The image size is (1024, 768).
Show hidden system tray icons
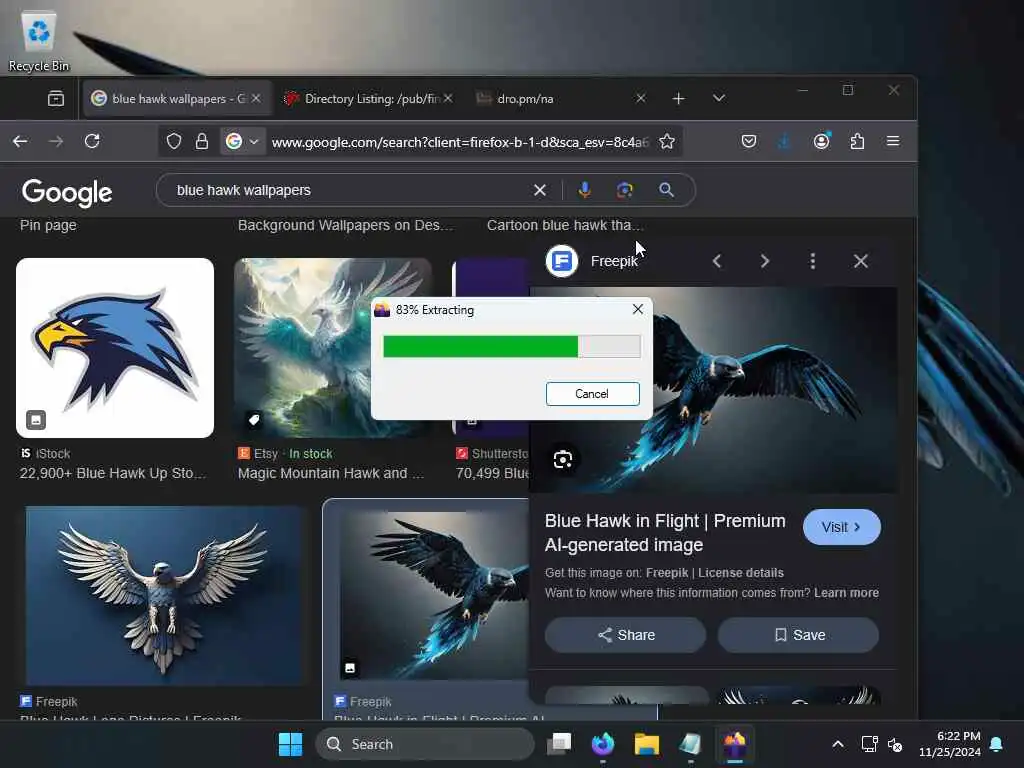[838, 744]
